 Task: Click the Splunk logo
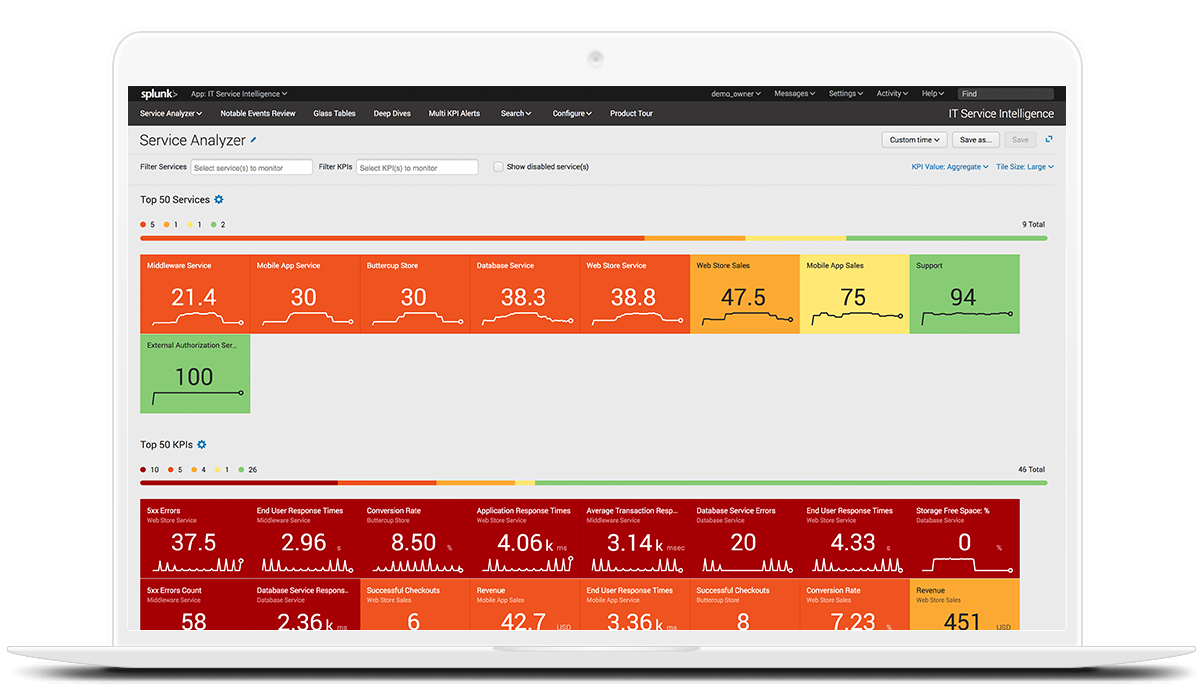click(x=158, y=94)
